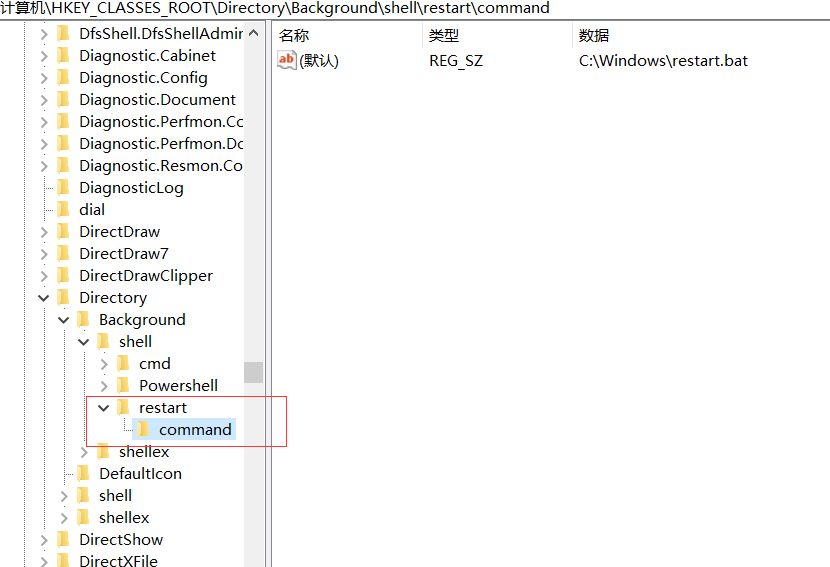Collapse the shell key under Background
Screen dimensions: 830x567
point(84,342)
